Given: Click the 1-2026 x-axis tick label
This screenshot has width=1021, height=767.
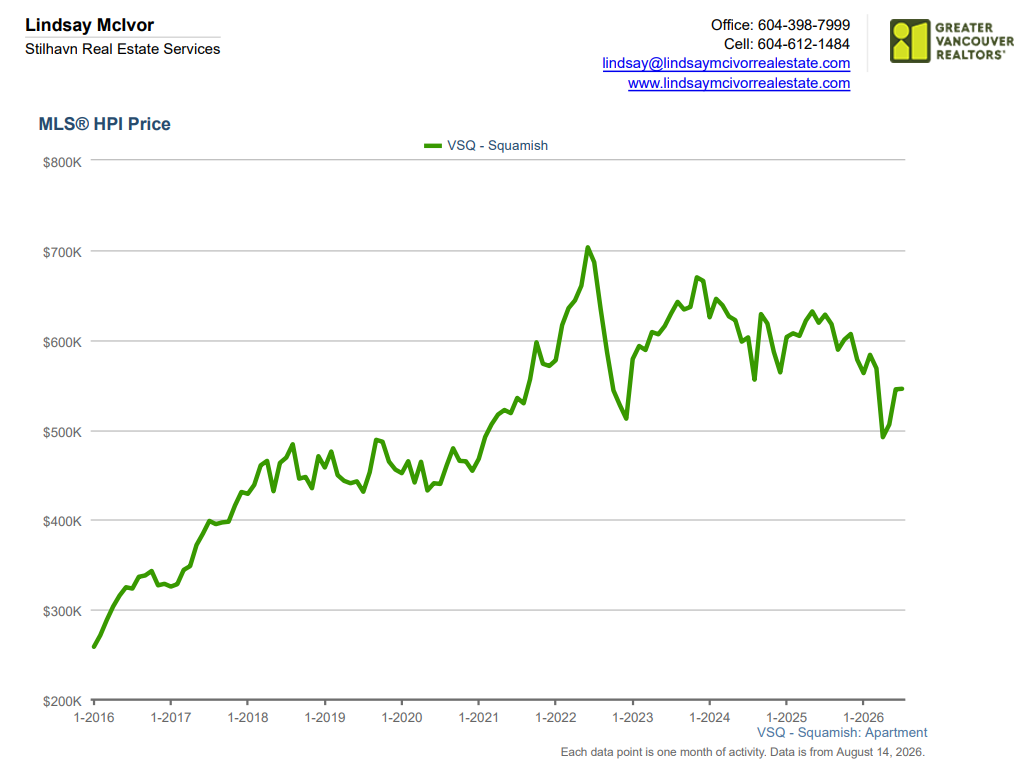Looking at the screenshot, I should tap(863, 717).
